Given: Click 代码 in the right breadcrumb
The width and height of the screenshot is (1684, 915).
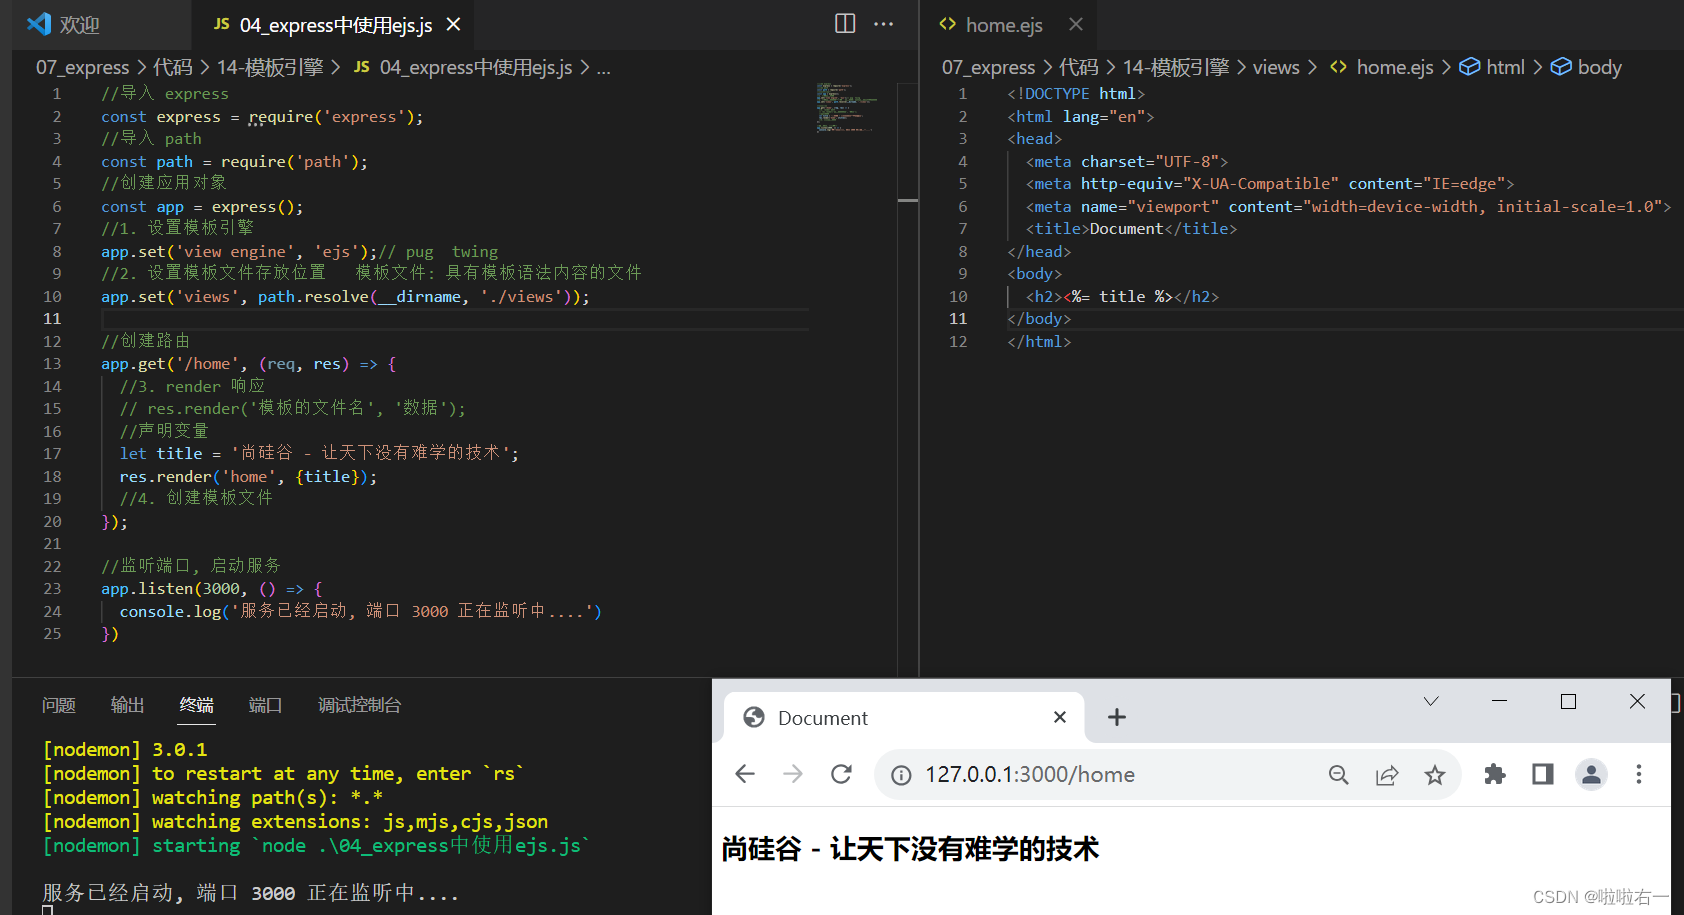Looking at the screenshot, I should tap(1079, 67).
